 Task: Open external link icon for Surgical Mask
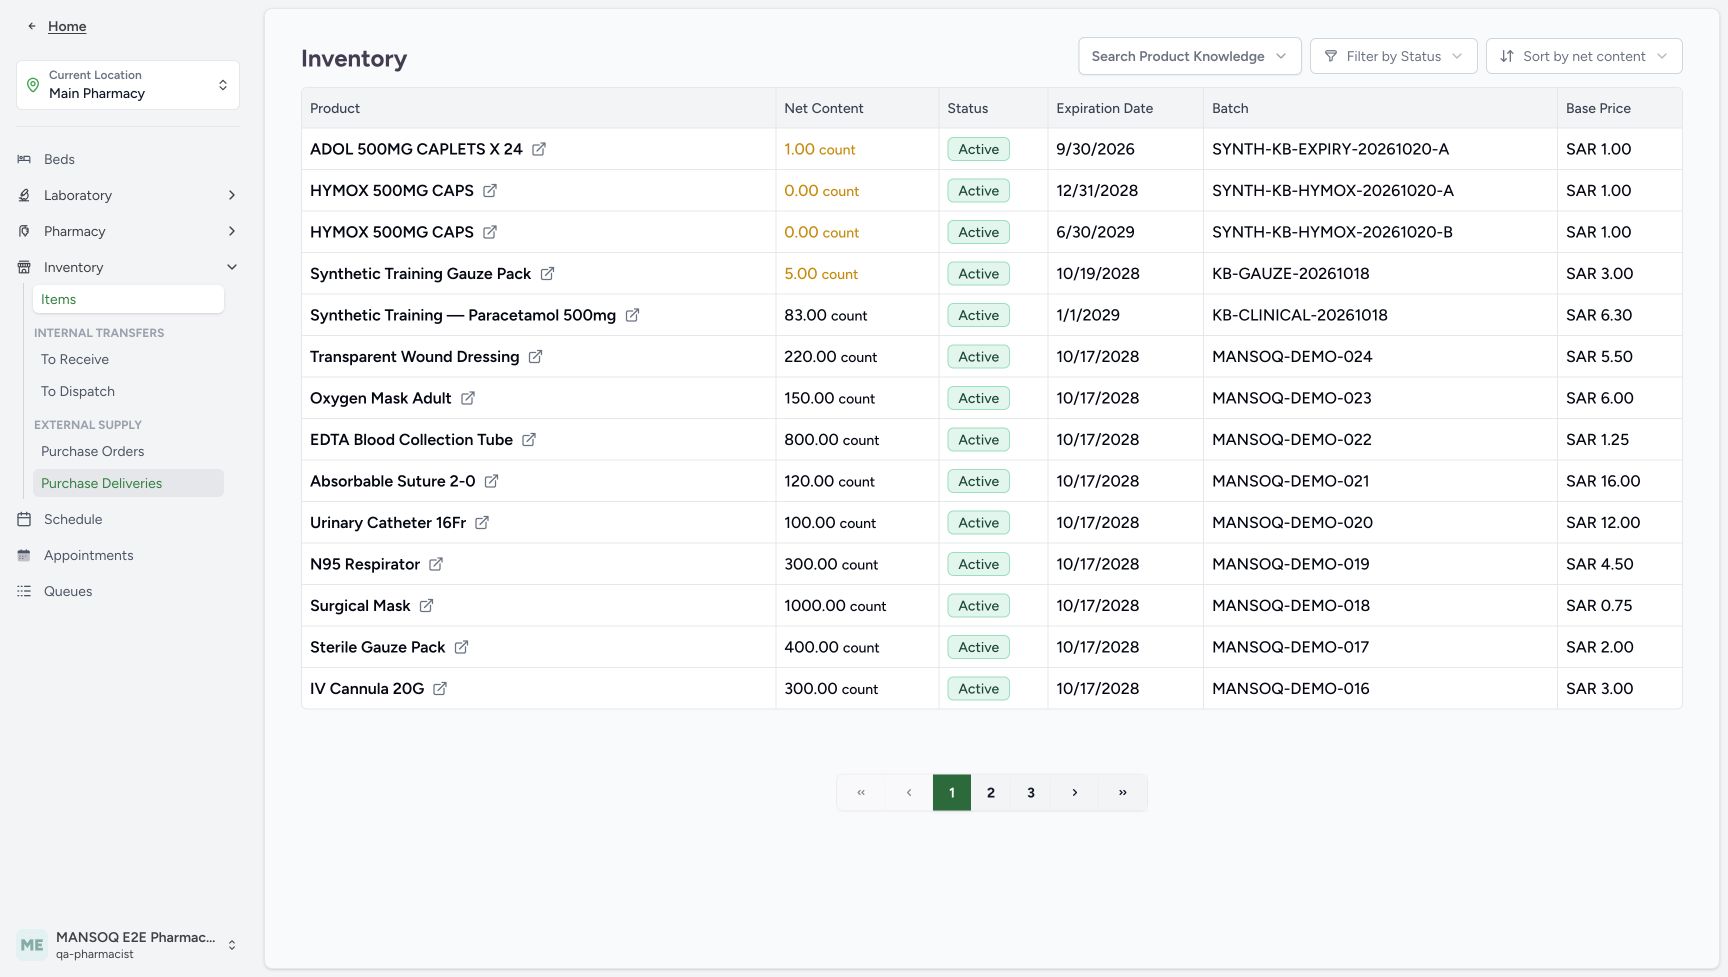coord(426,606)
